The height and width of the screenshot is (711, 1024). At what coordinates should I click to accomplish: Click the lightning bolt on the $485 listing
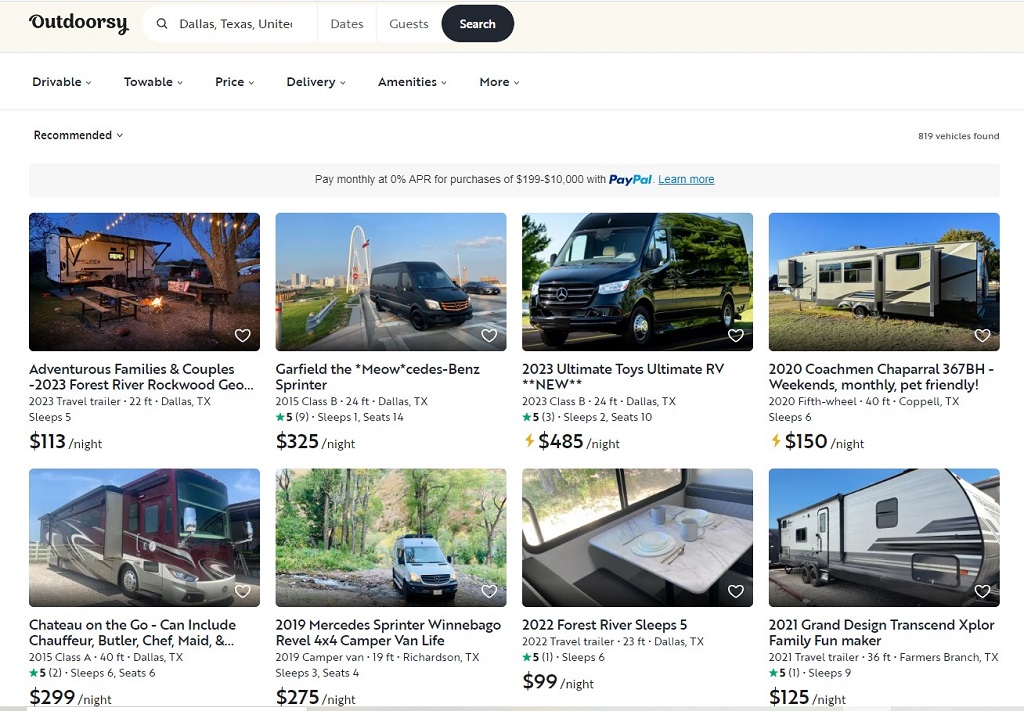pos(528,442)
